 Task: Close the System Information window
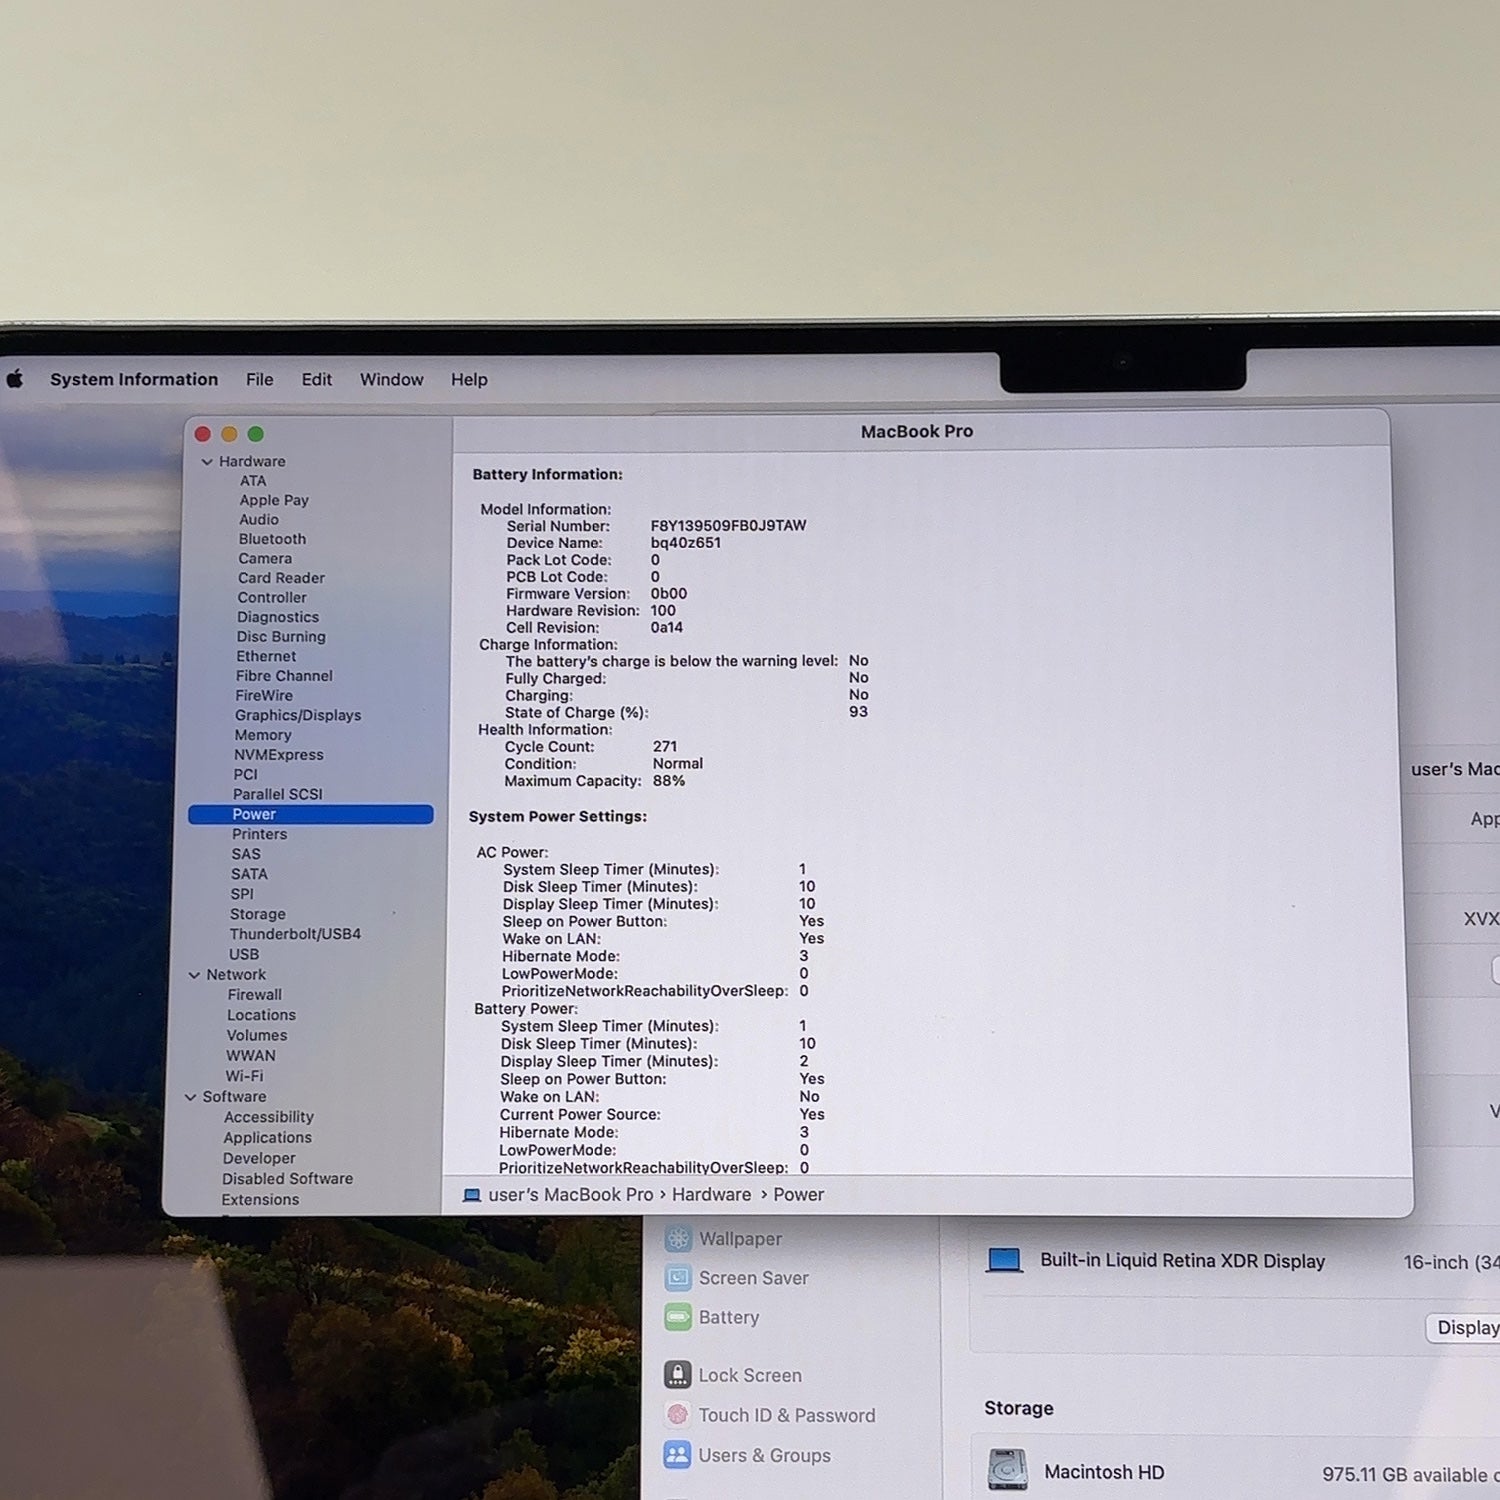click(203, 434)
